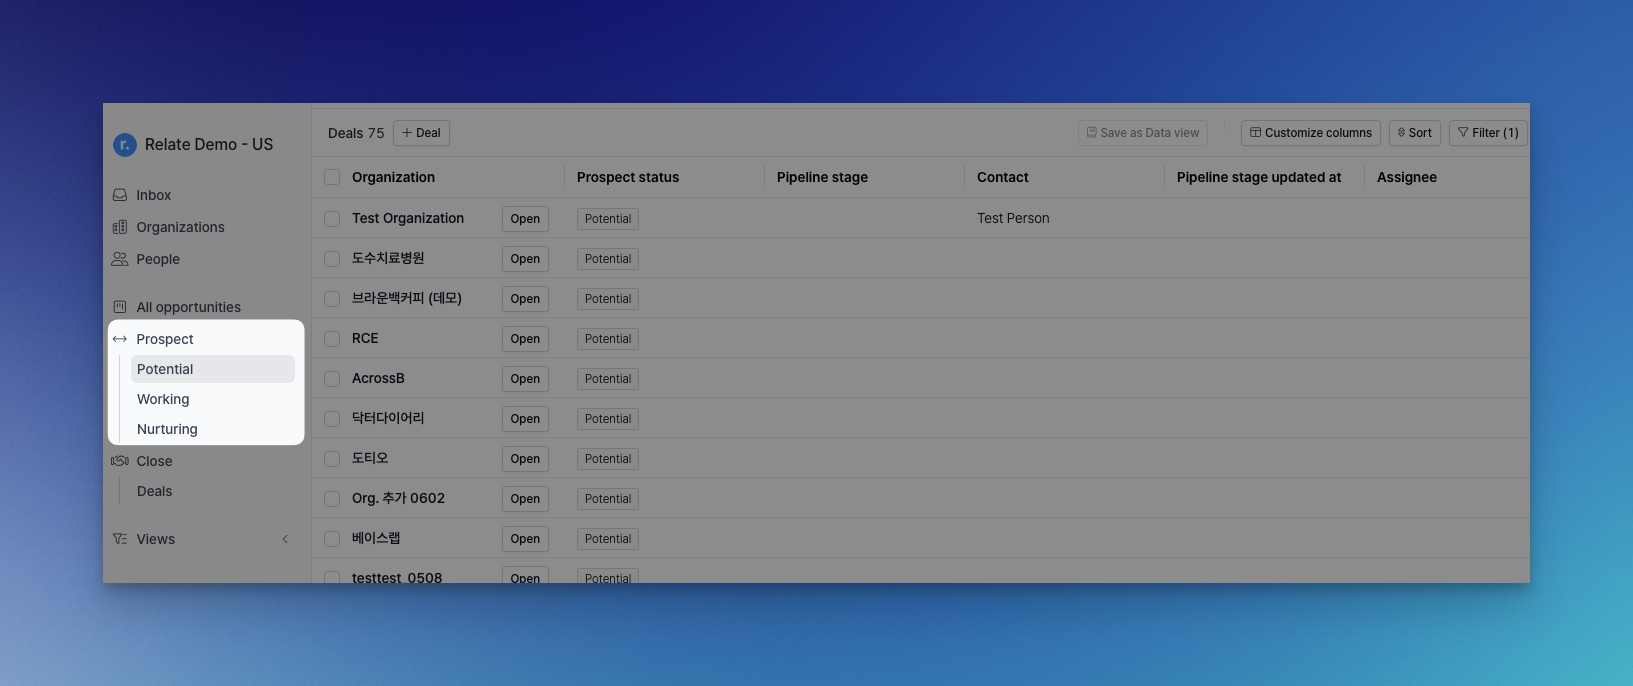The height and width of the screenshot is (686, 1633).
Task: Click Open button for 베이스랩
Action: click(525, 539)
